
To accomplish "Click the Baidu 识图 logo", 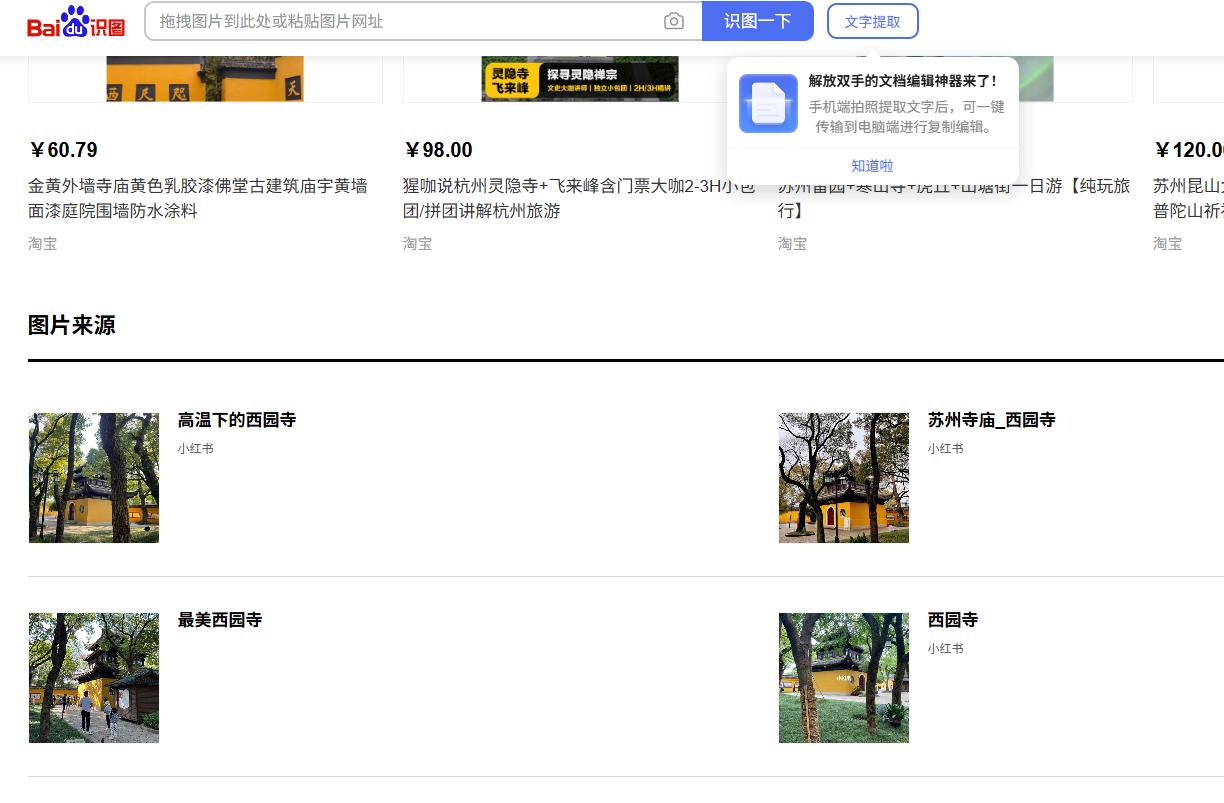I will (76, 21).
